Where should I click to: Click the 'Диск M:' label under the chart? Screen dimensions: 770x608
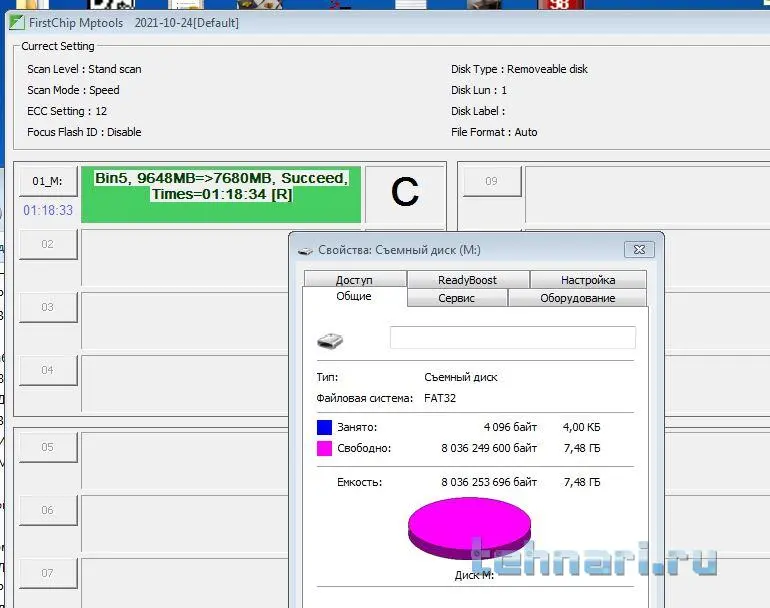[474, 575]
